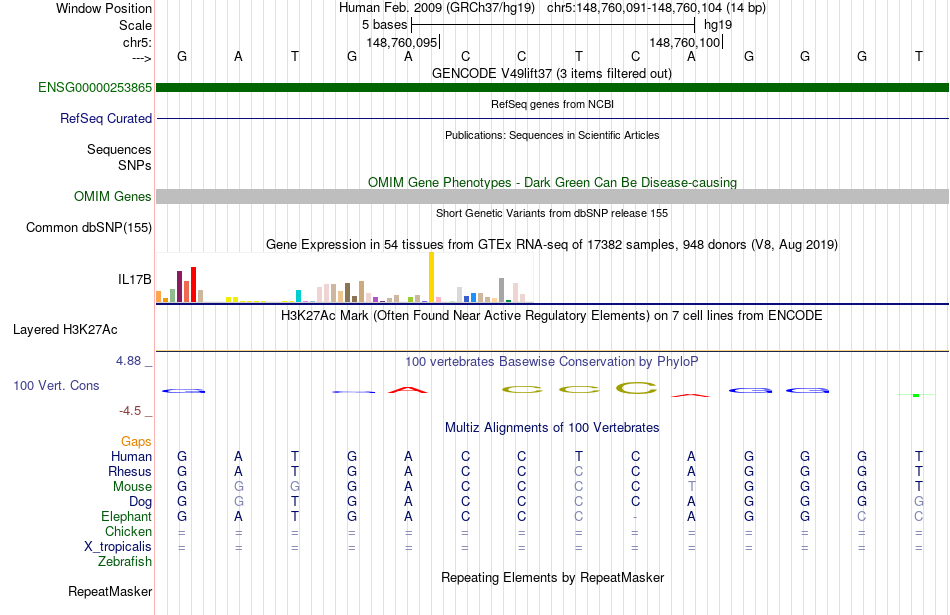The image size is (950, 615).
Task: Click the Window Position label
Action: pos(104,8)
